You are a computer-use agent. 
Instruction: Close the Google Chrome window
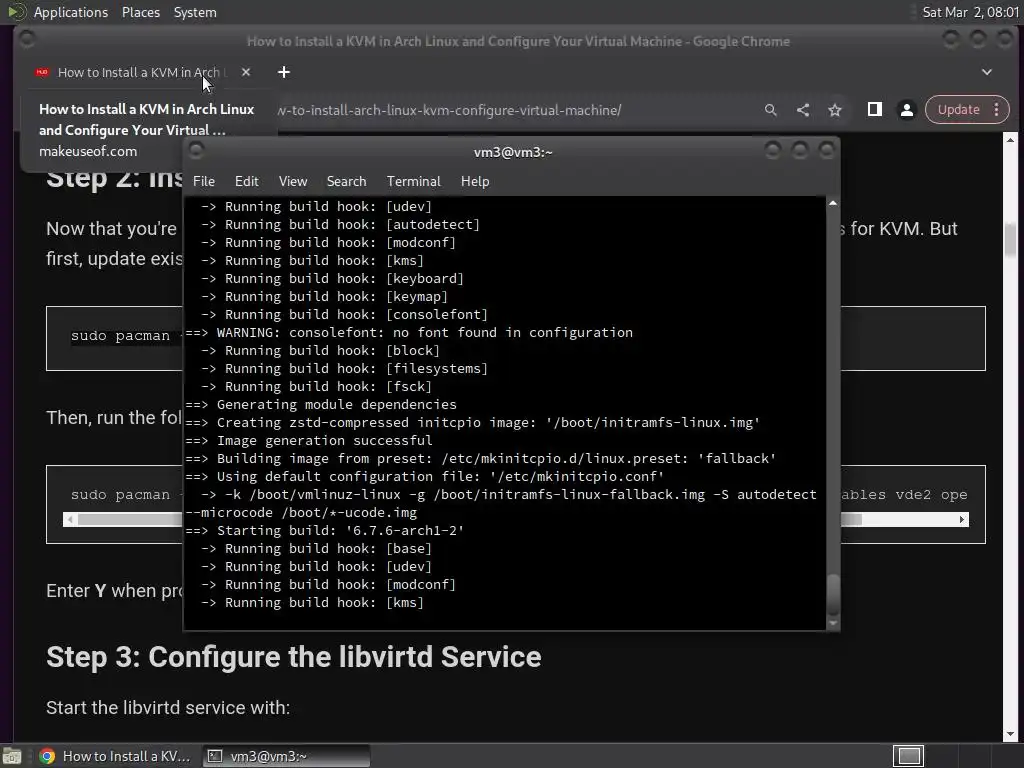1004,39
